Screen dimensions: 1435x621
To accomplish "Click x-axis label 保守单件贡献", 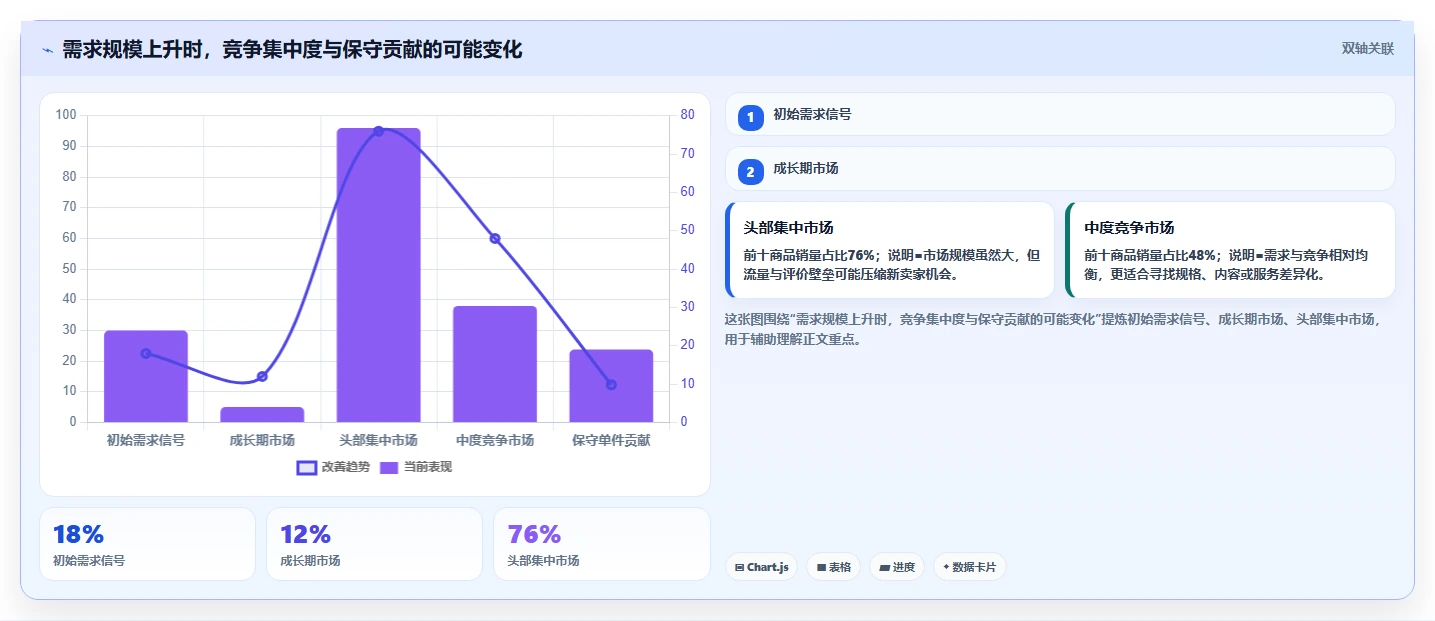I will click(x=611, y=440).
